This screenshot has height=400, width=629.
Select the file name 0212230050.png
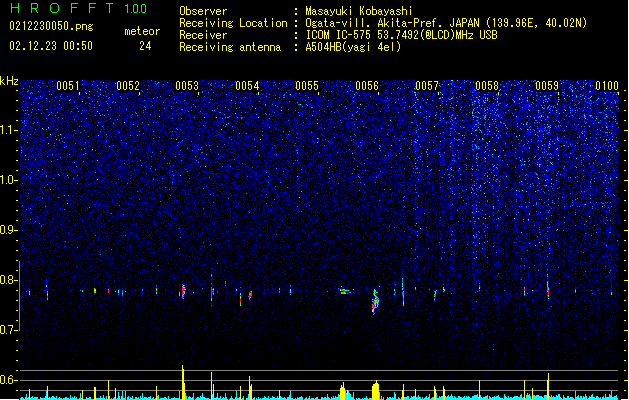point(51,26)
